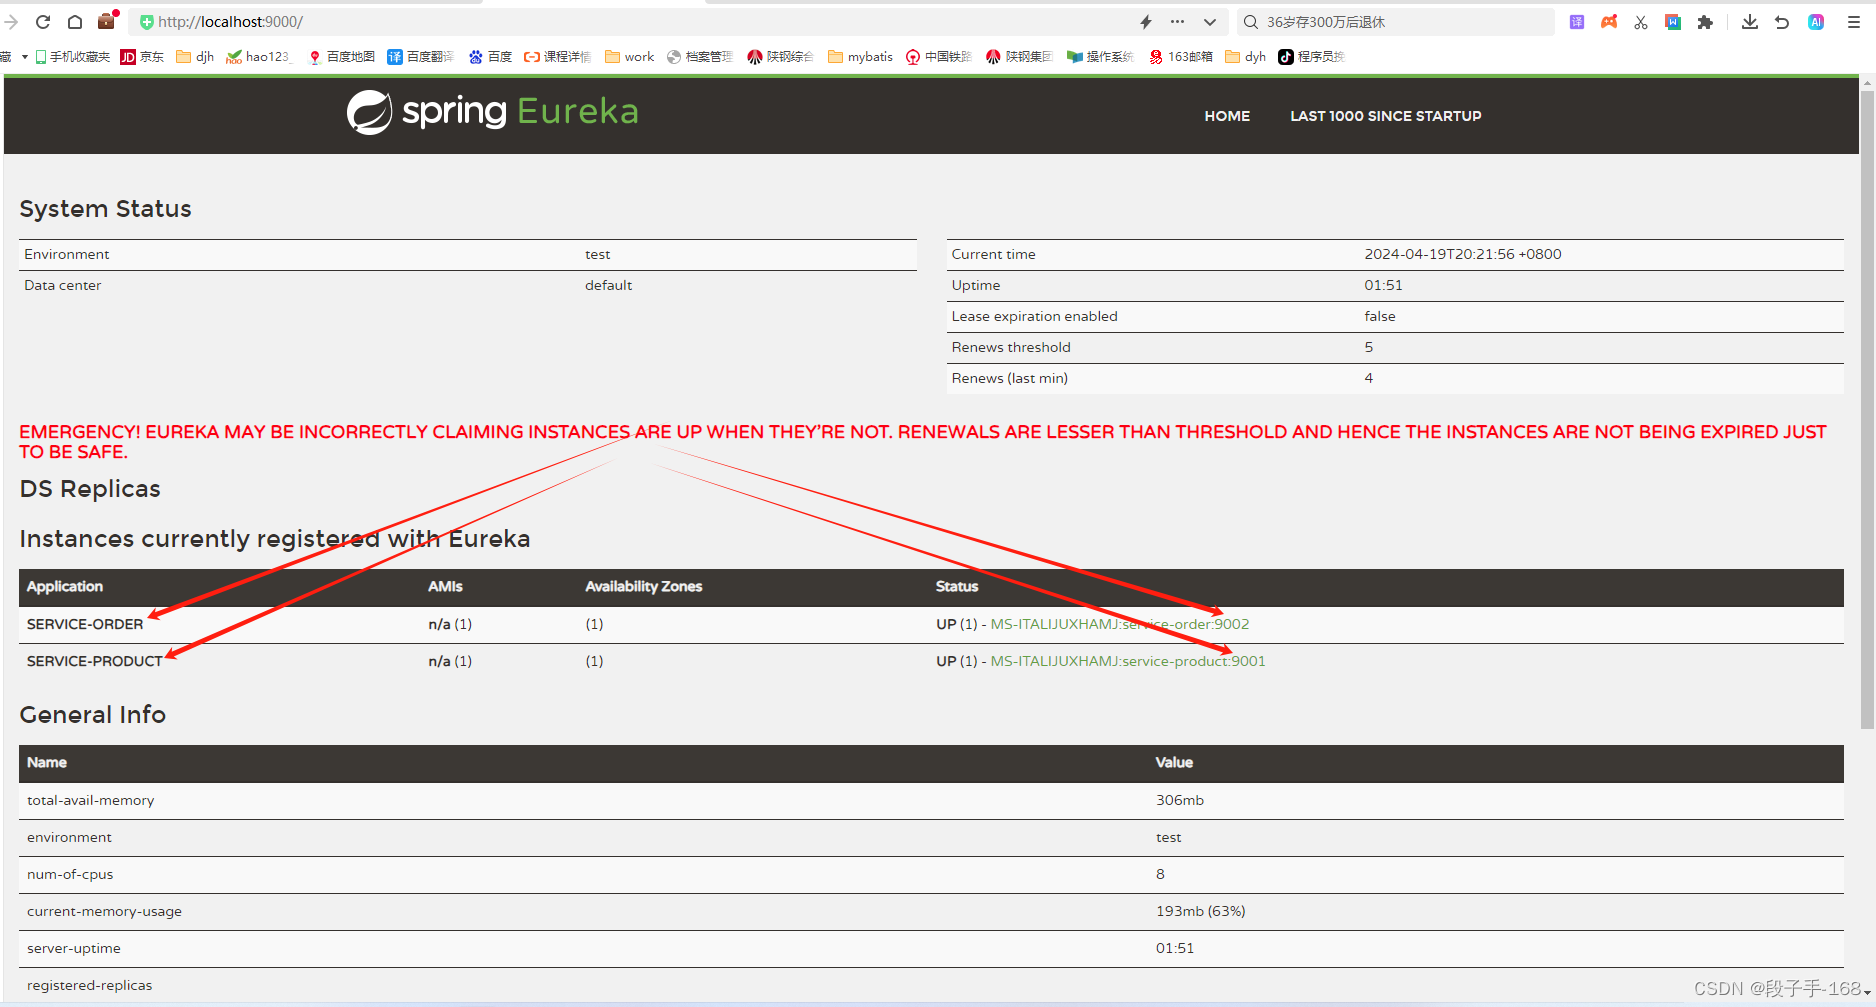This screenshot has width=1876, height=1007.
Task: Open the 程序员 TikTok bookmark
Action: click(x=1311, y=57)
